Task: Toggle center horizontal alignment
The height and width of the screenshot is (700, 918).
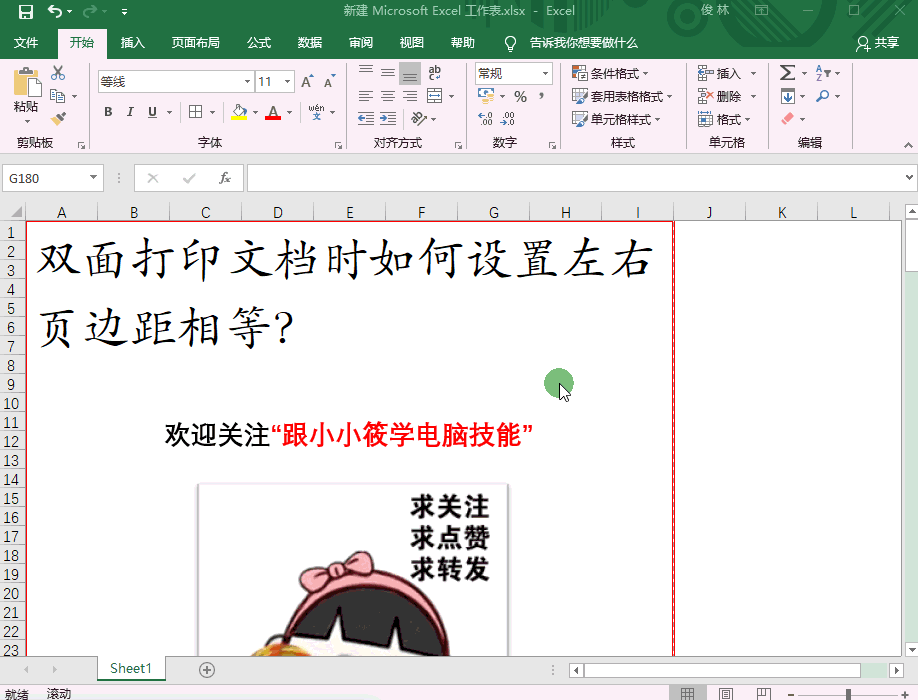Action: 388,96
